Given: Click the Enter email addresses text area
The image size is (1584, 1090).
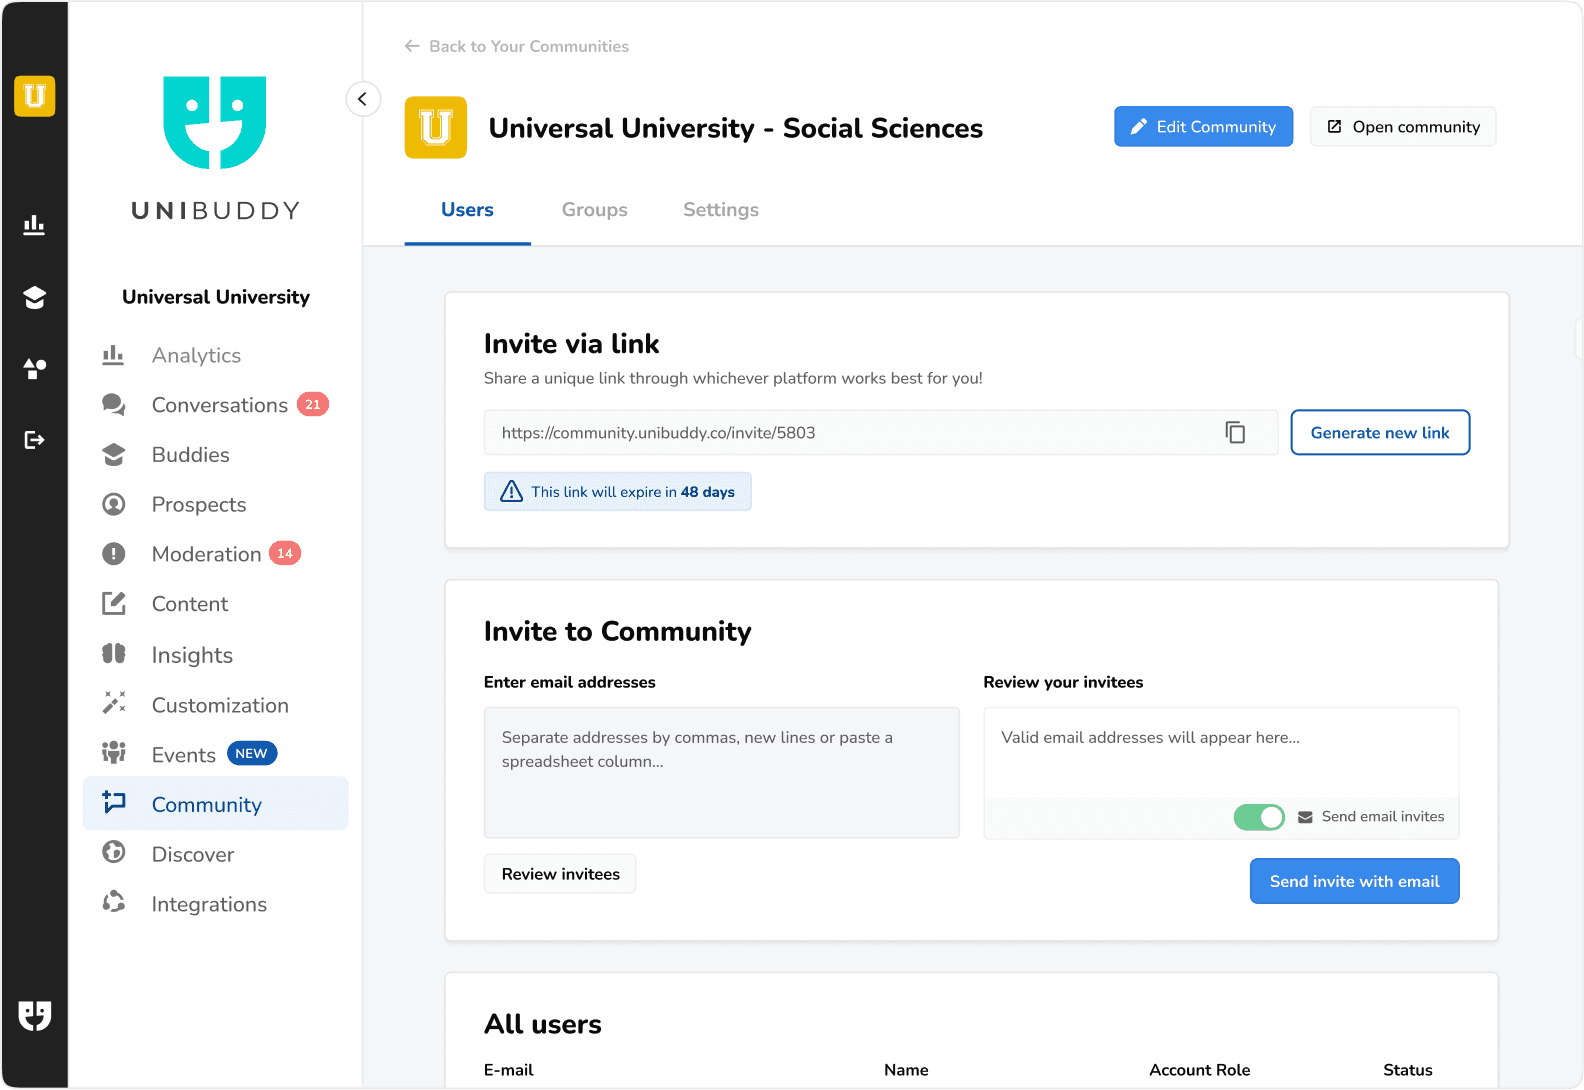Looking at the screenshot, I should 722,773.
